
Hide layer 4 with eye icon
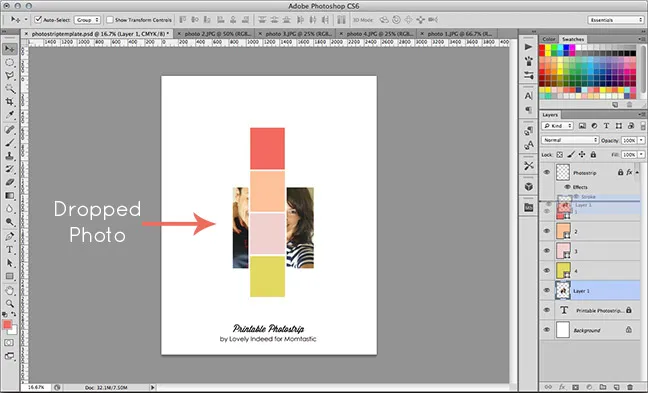pos(547,271)
